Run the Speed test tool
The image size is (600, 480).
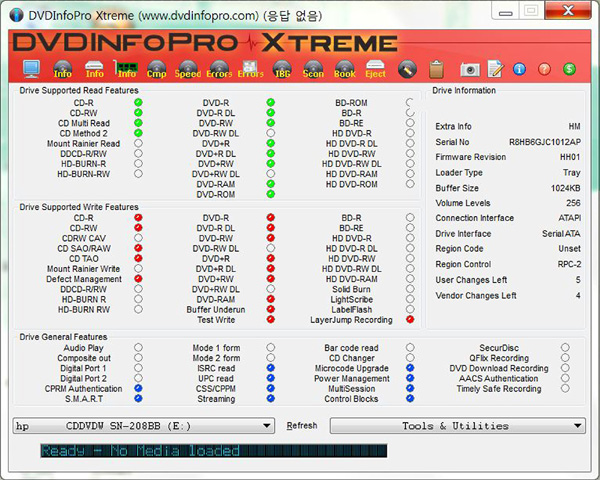(x=188, y=69)
